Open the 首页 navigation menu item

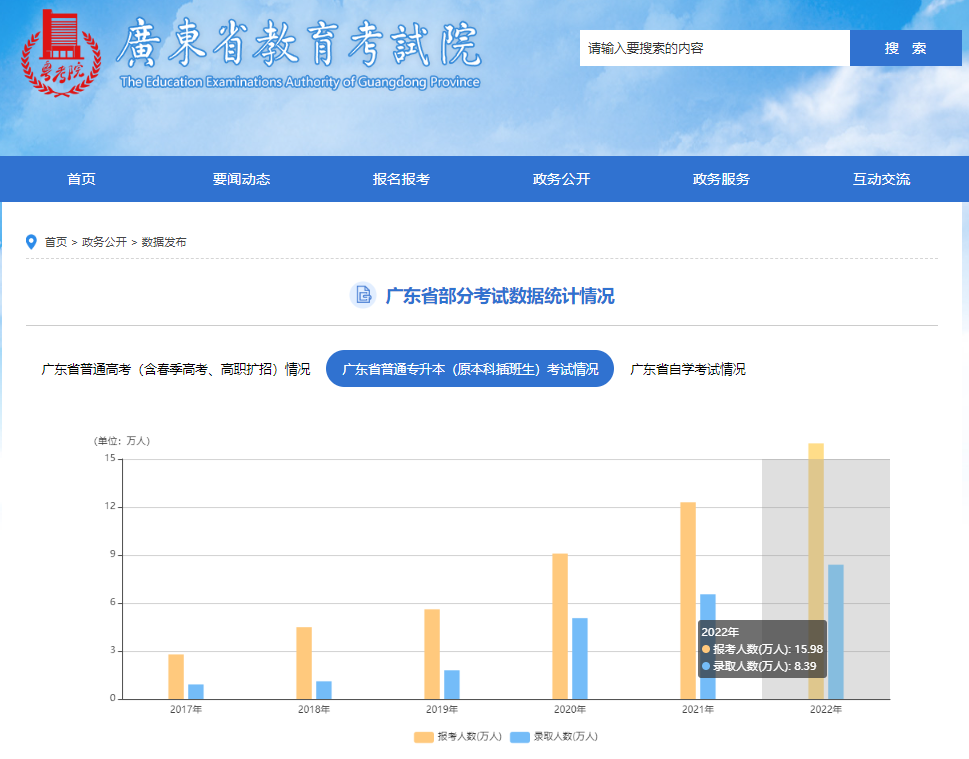coord(82,179)
